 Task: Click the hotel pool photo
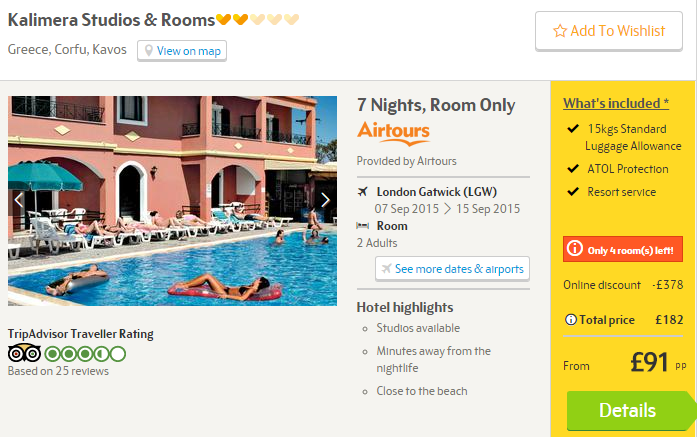[172, 201]
